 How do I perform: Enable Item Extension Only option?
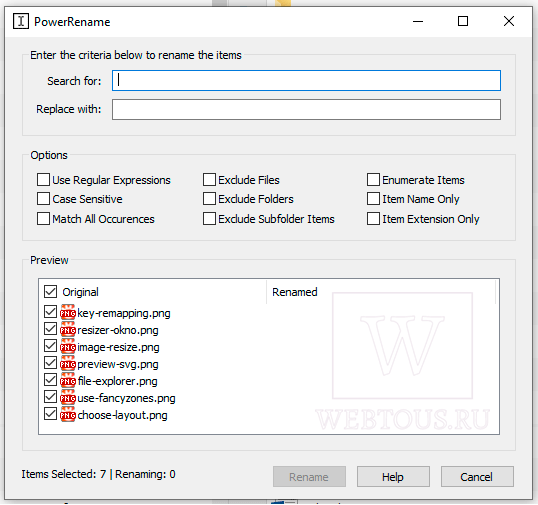click(x=373, y=219)
